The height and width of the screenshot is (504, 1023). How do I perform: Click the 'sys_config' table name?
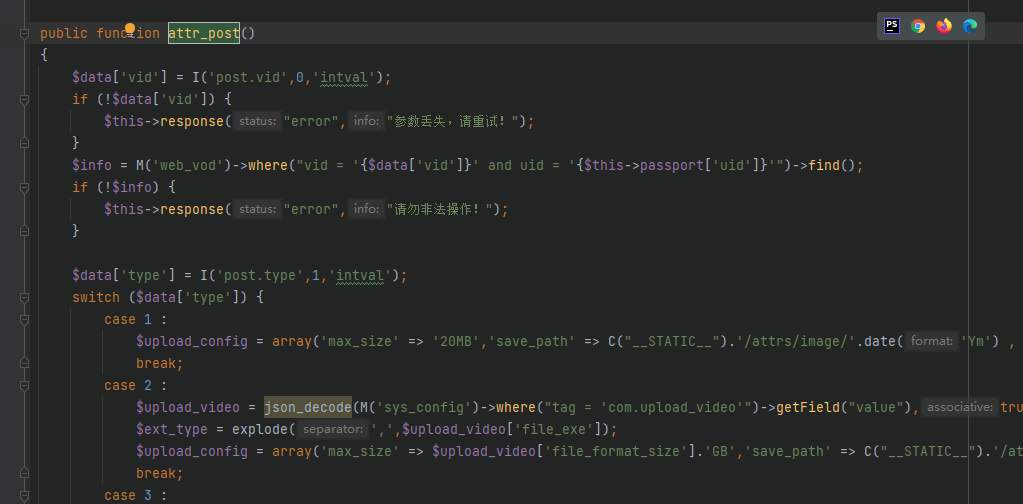click(423, 408)
